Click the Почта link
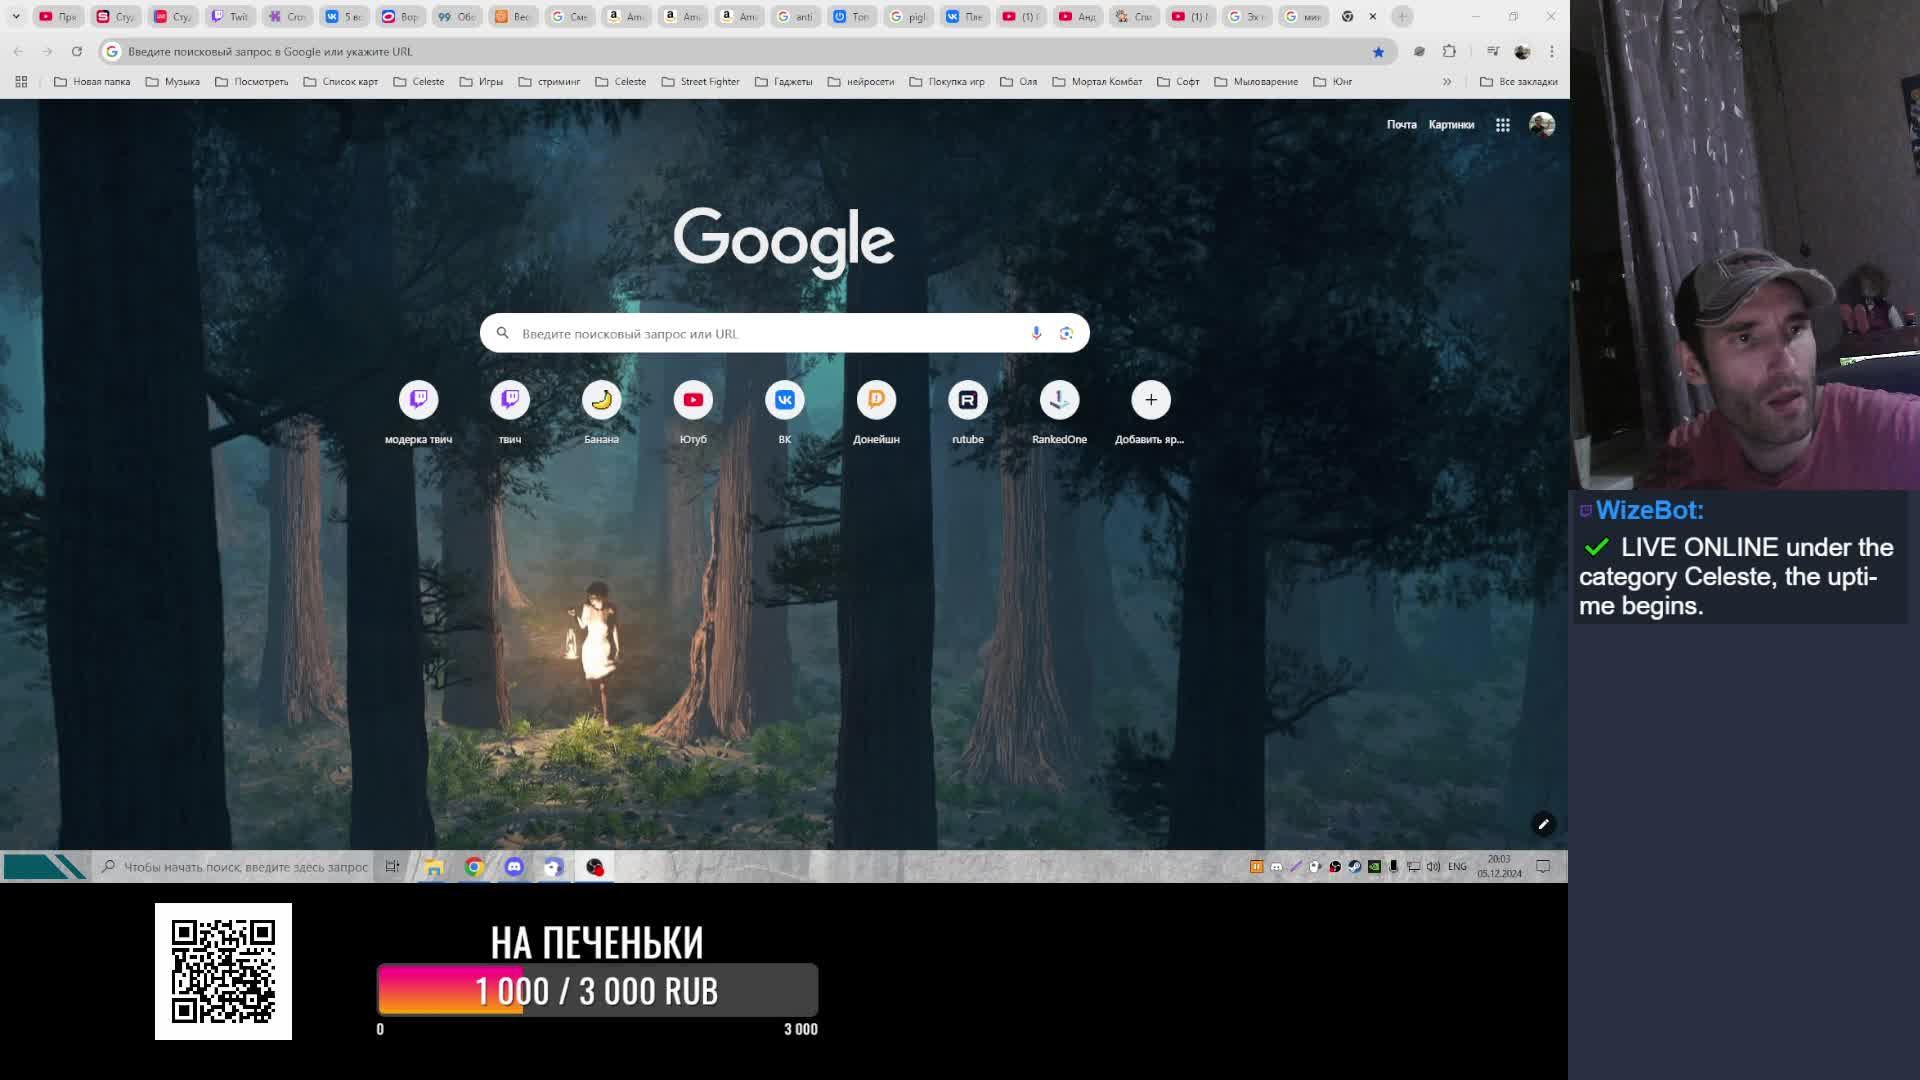1920x1080 pixels. (1401, 125)
